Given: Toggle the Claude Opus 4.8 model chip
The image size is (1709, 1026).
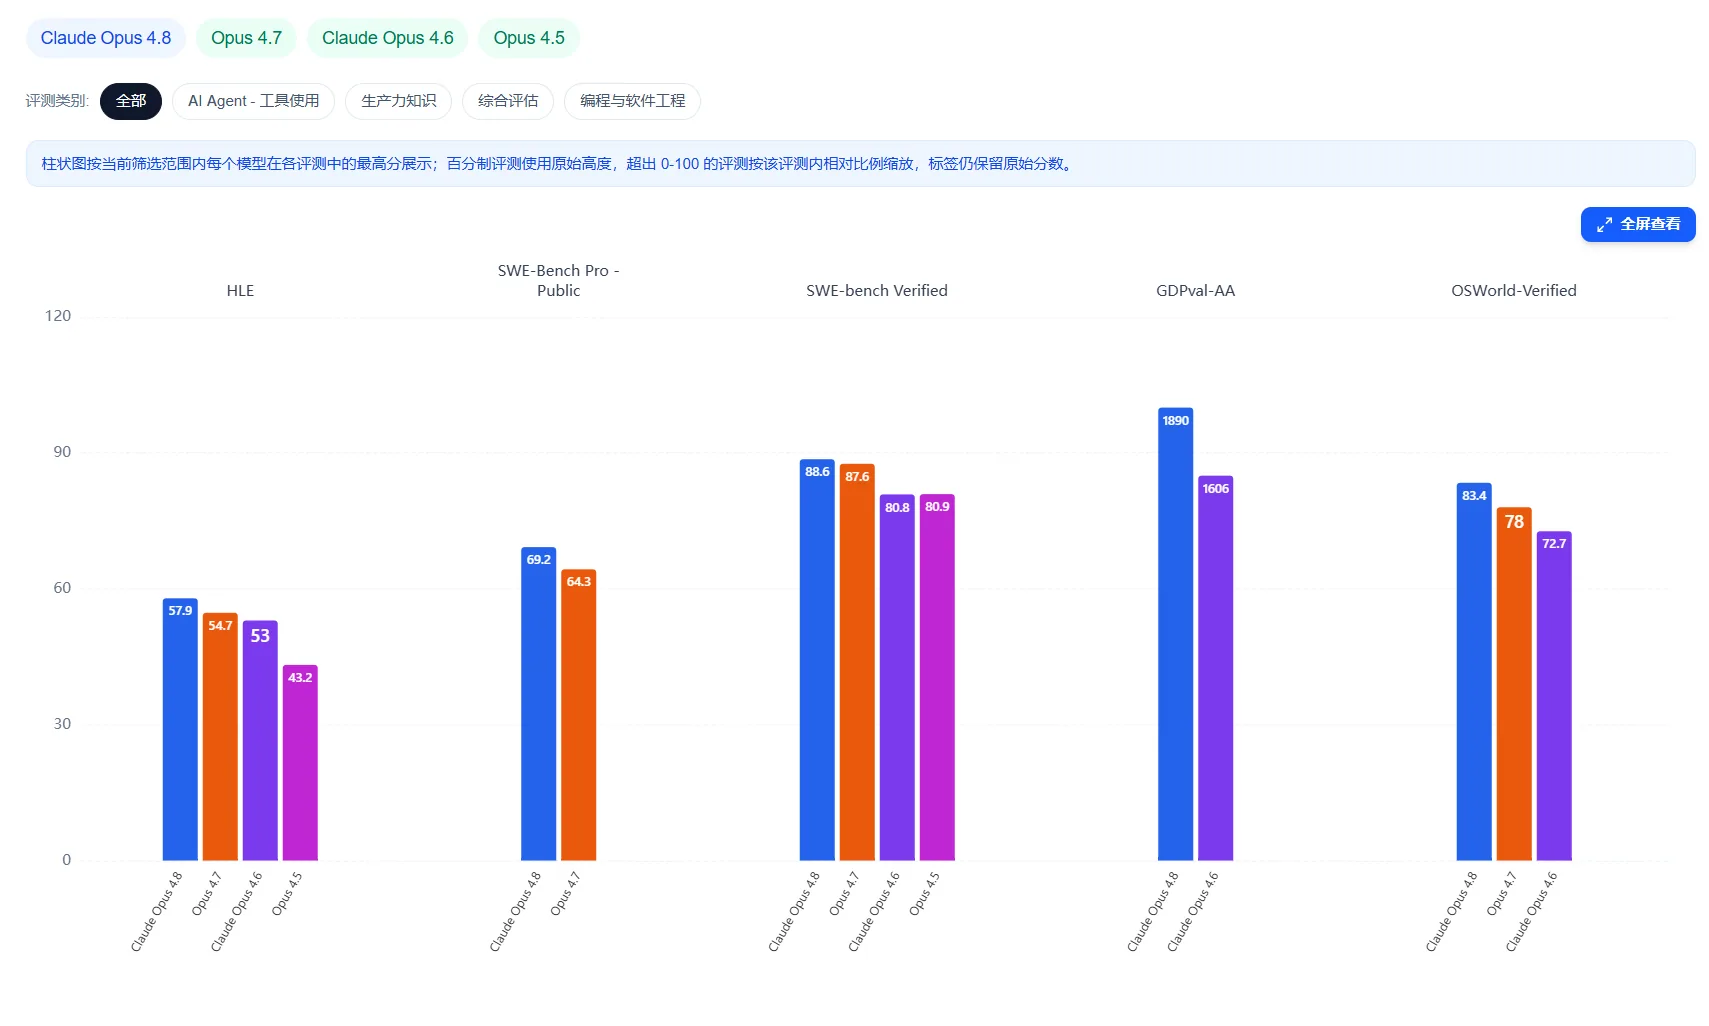Looking at the screenshot, I should (x=106, y=38).
